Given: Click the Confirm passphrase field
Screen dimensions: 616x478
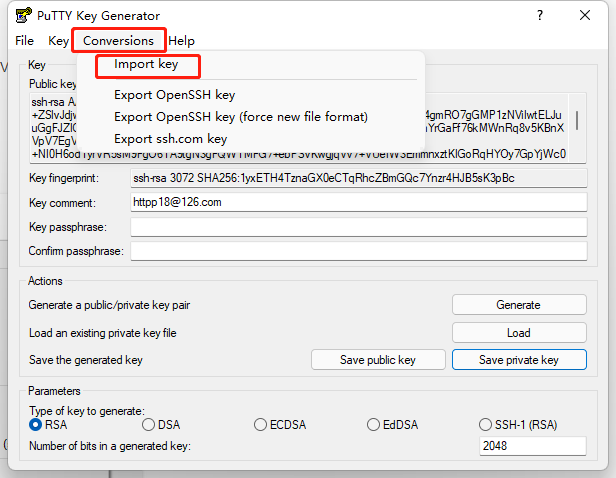Looking at the screenshot, I should tap(359, 251).
